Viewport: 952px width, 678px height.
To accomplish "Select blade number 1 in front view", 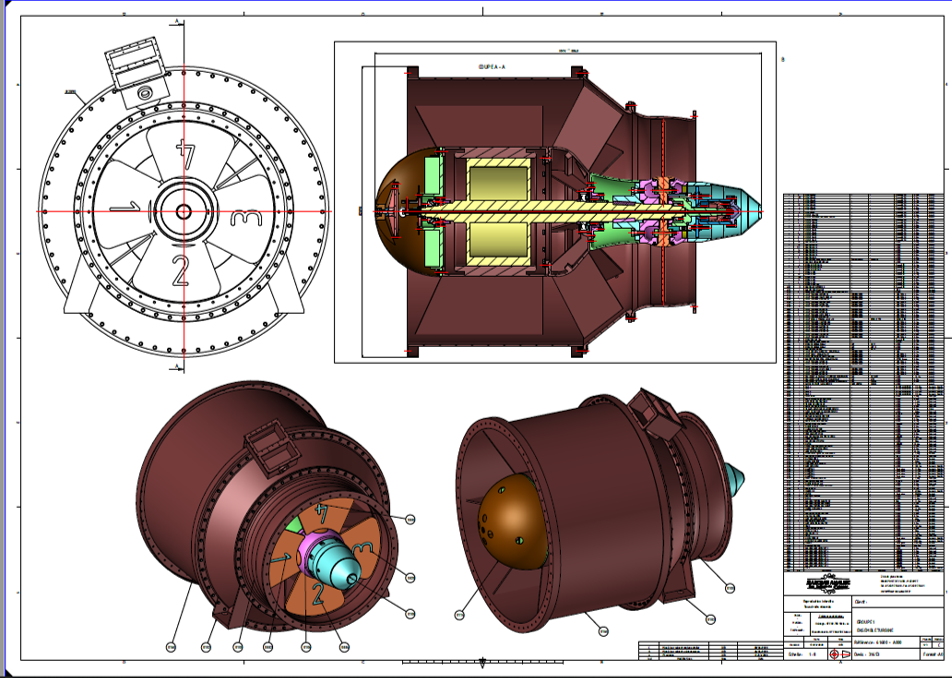I will tap(123, 208).
